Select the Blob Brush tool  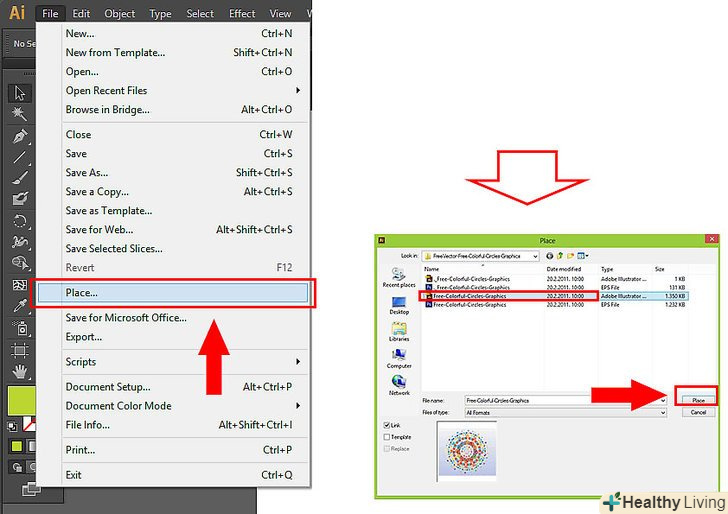coord(20,199)
